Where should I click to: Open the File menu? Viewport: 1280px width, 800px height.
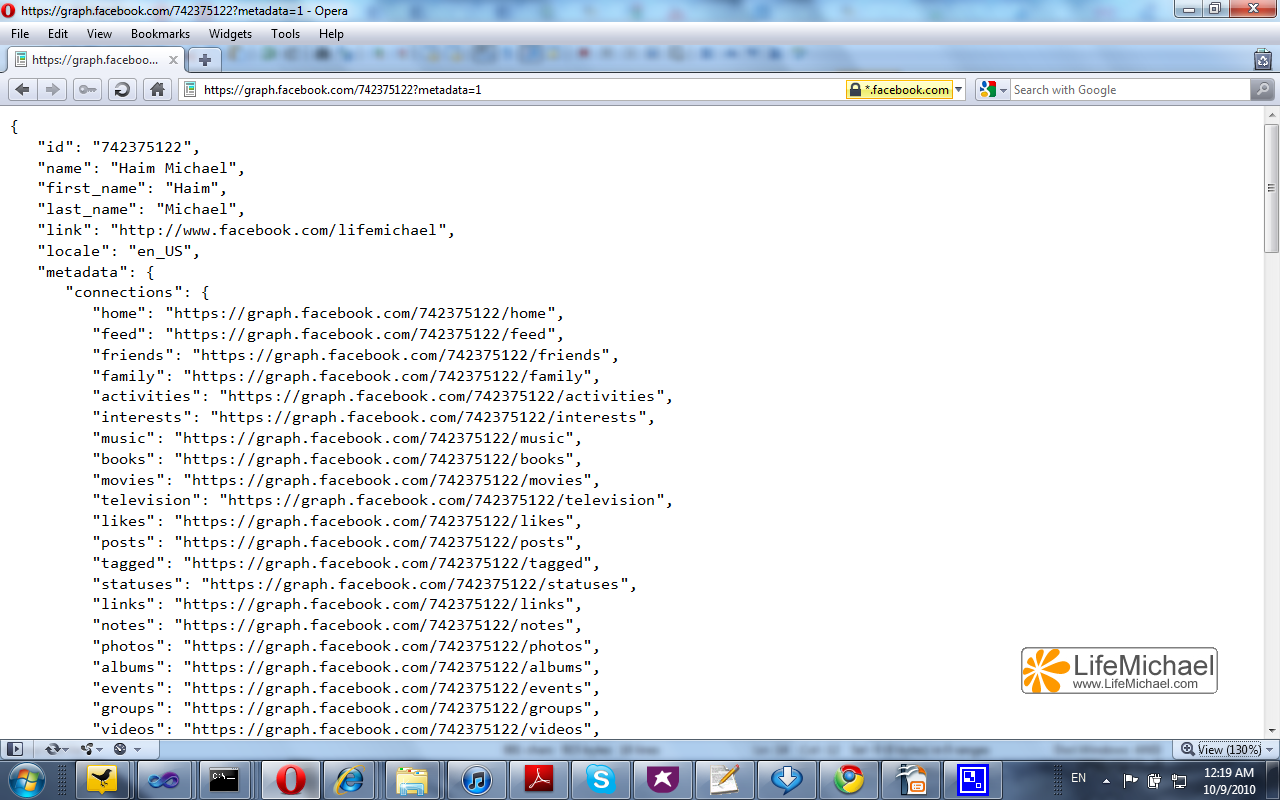[x=20, y=33]
